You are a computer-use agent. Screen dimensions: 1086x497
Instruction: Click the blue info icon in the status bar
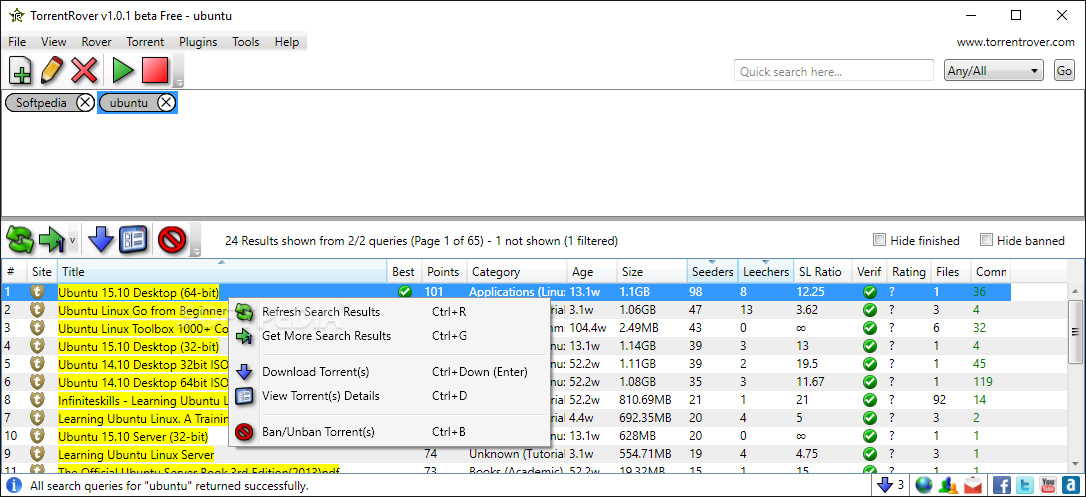15,485
